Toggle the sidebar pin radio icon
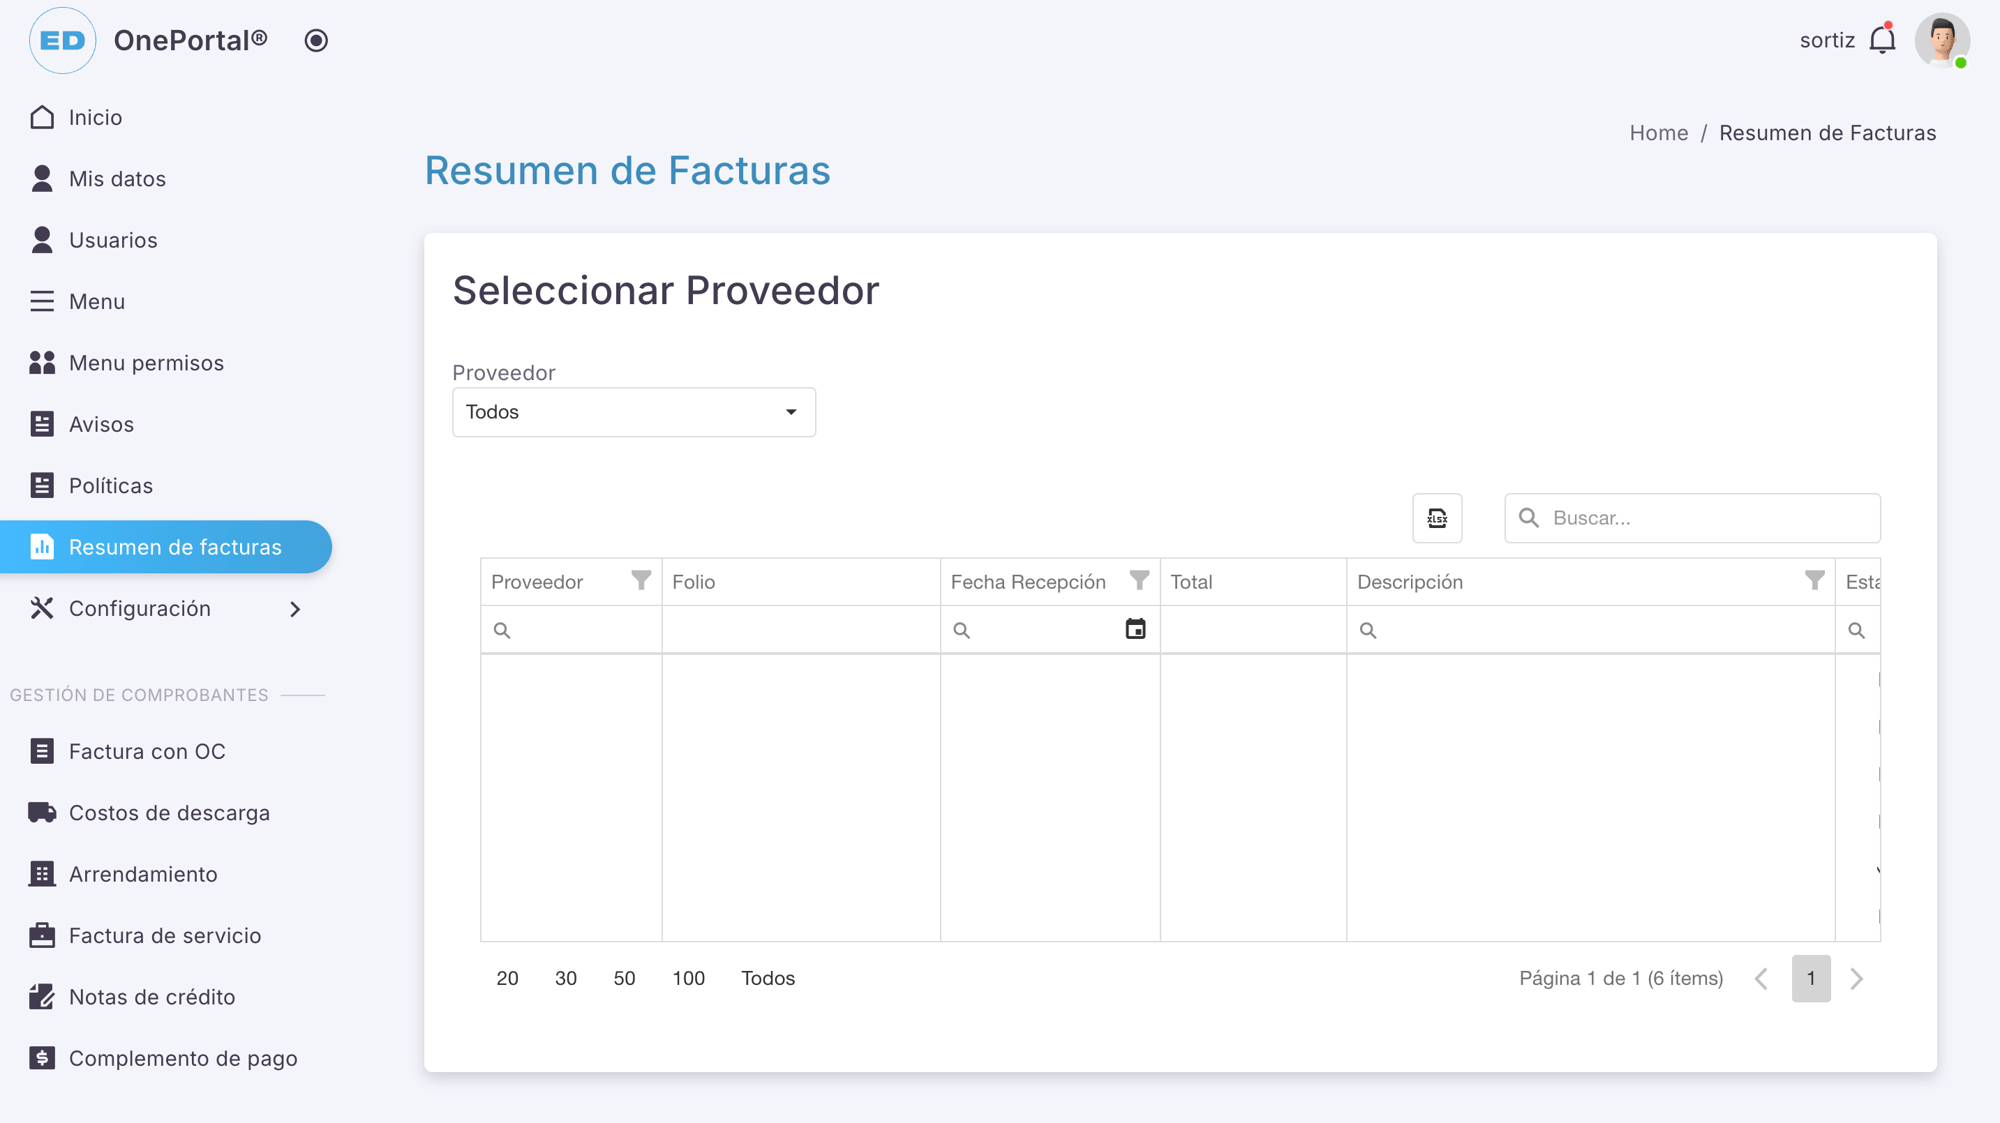This screenshot has height=1123, width=2000. coord(316,40)
